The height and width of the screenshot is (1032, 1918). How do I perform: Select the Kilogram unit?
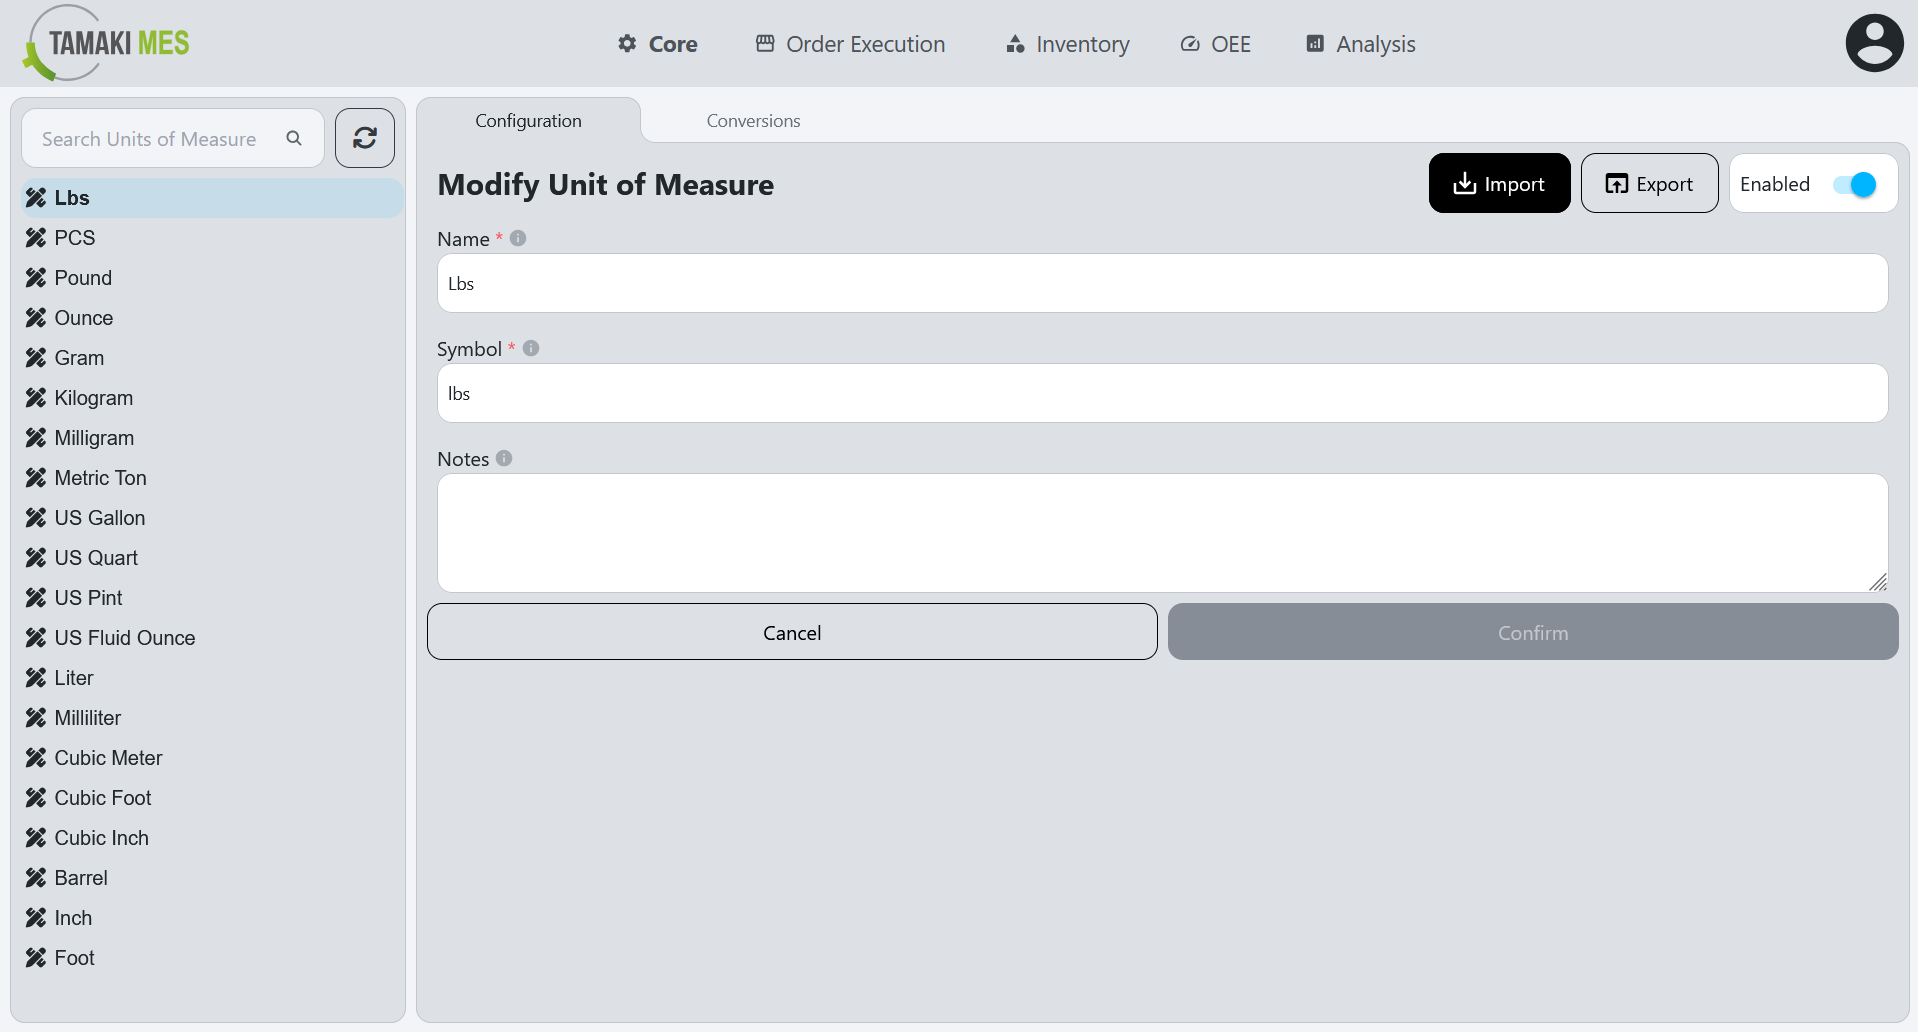[93, 397]
